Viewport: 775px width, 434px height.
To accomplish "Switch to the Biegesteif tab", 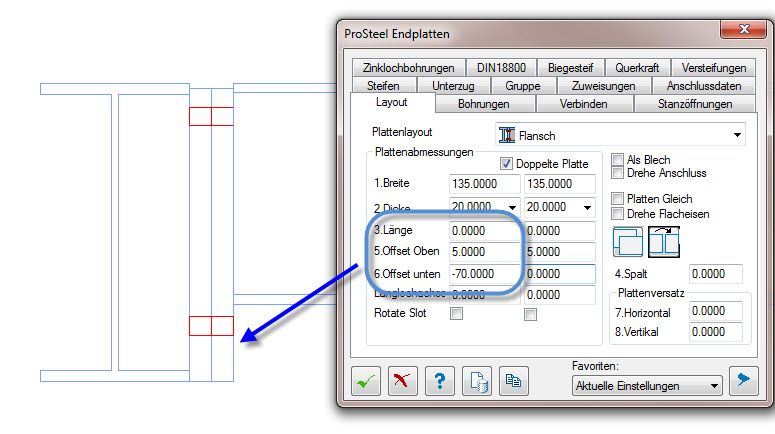I will click(570, 68).
